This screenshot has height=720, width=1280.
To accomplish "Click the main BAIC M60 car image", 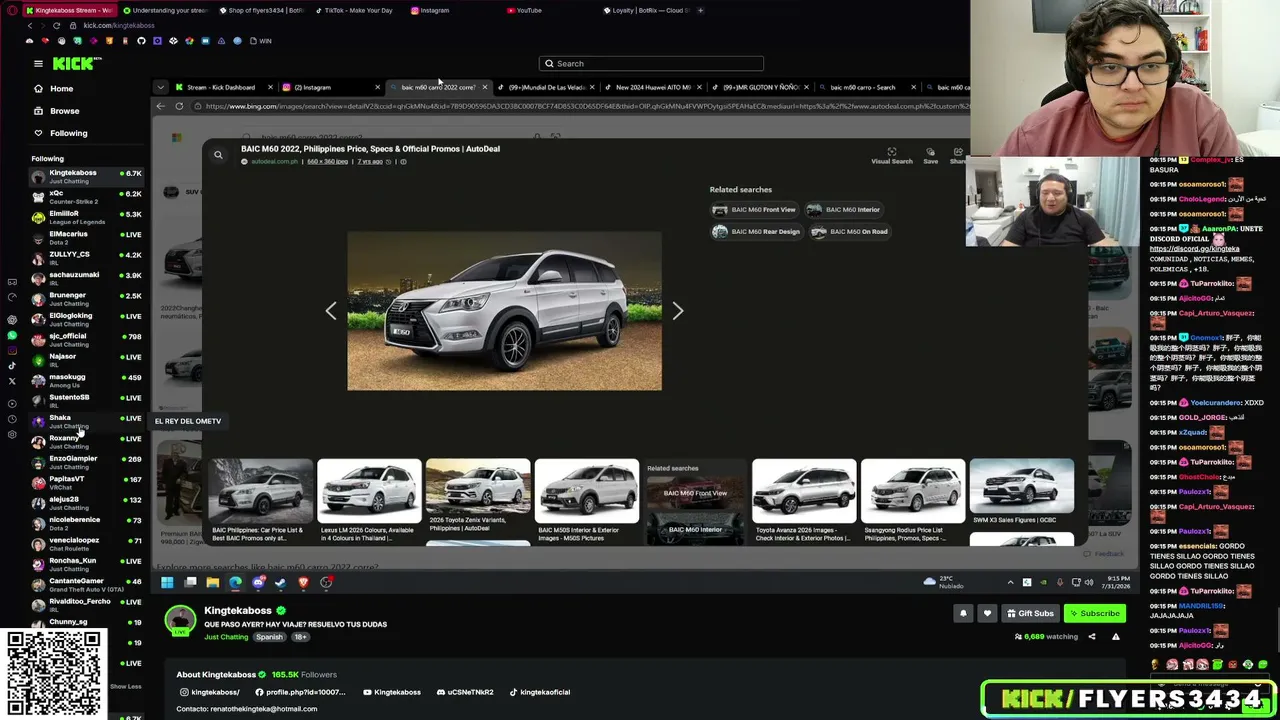I will (x=504, y=311).
